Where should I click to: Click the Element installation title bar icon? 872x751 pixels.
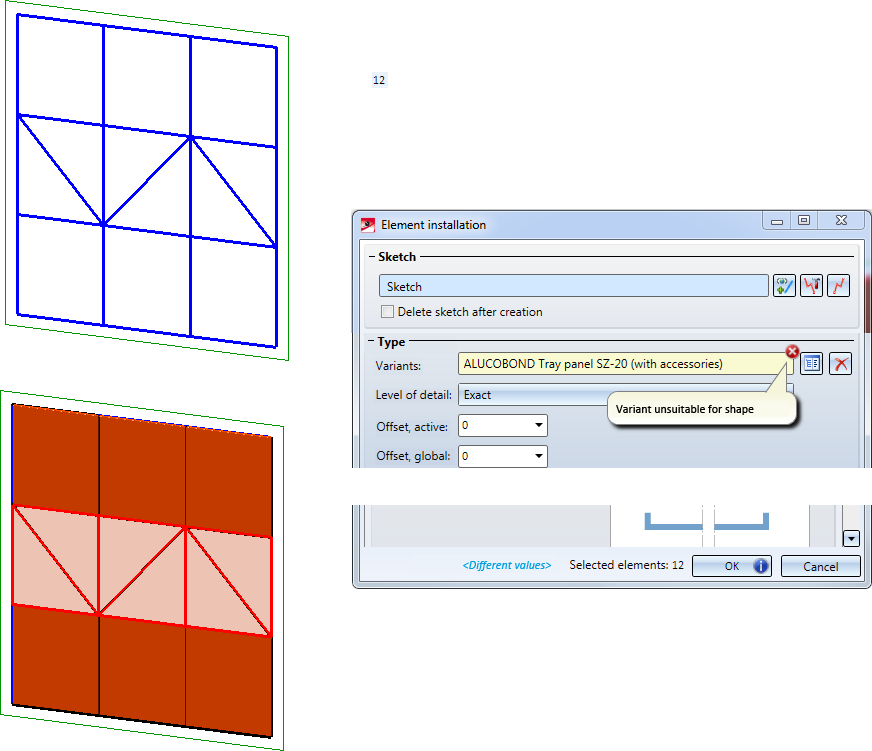[x=368, y=225]
